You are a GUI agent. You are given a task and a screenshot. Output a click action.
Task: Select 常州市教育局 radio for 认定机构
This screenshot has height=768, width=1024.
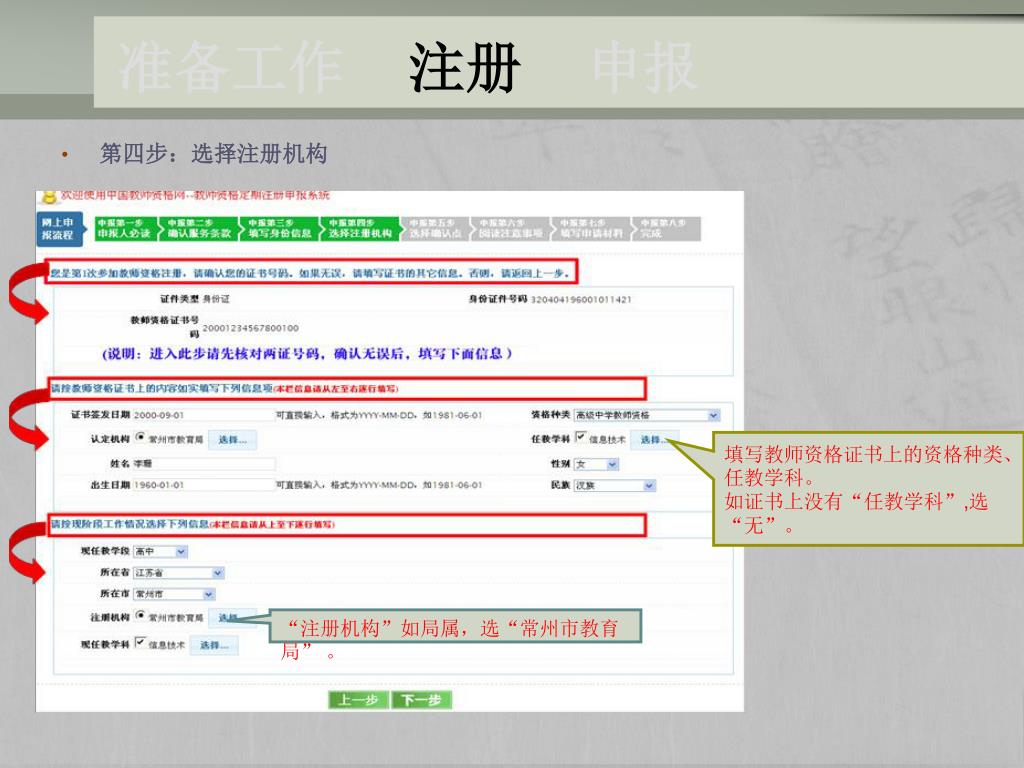140,438
